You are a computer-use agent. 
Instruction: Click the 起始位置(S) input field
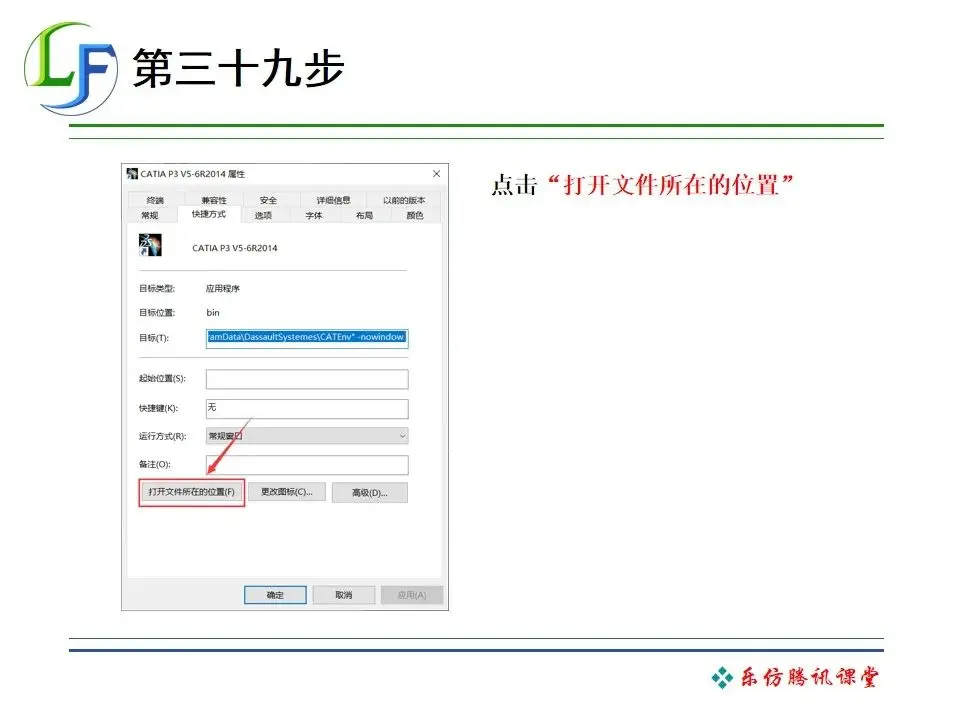(307, 379)
